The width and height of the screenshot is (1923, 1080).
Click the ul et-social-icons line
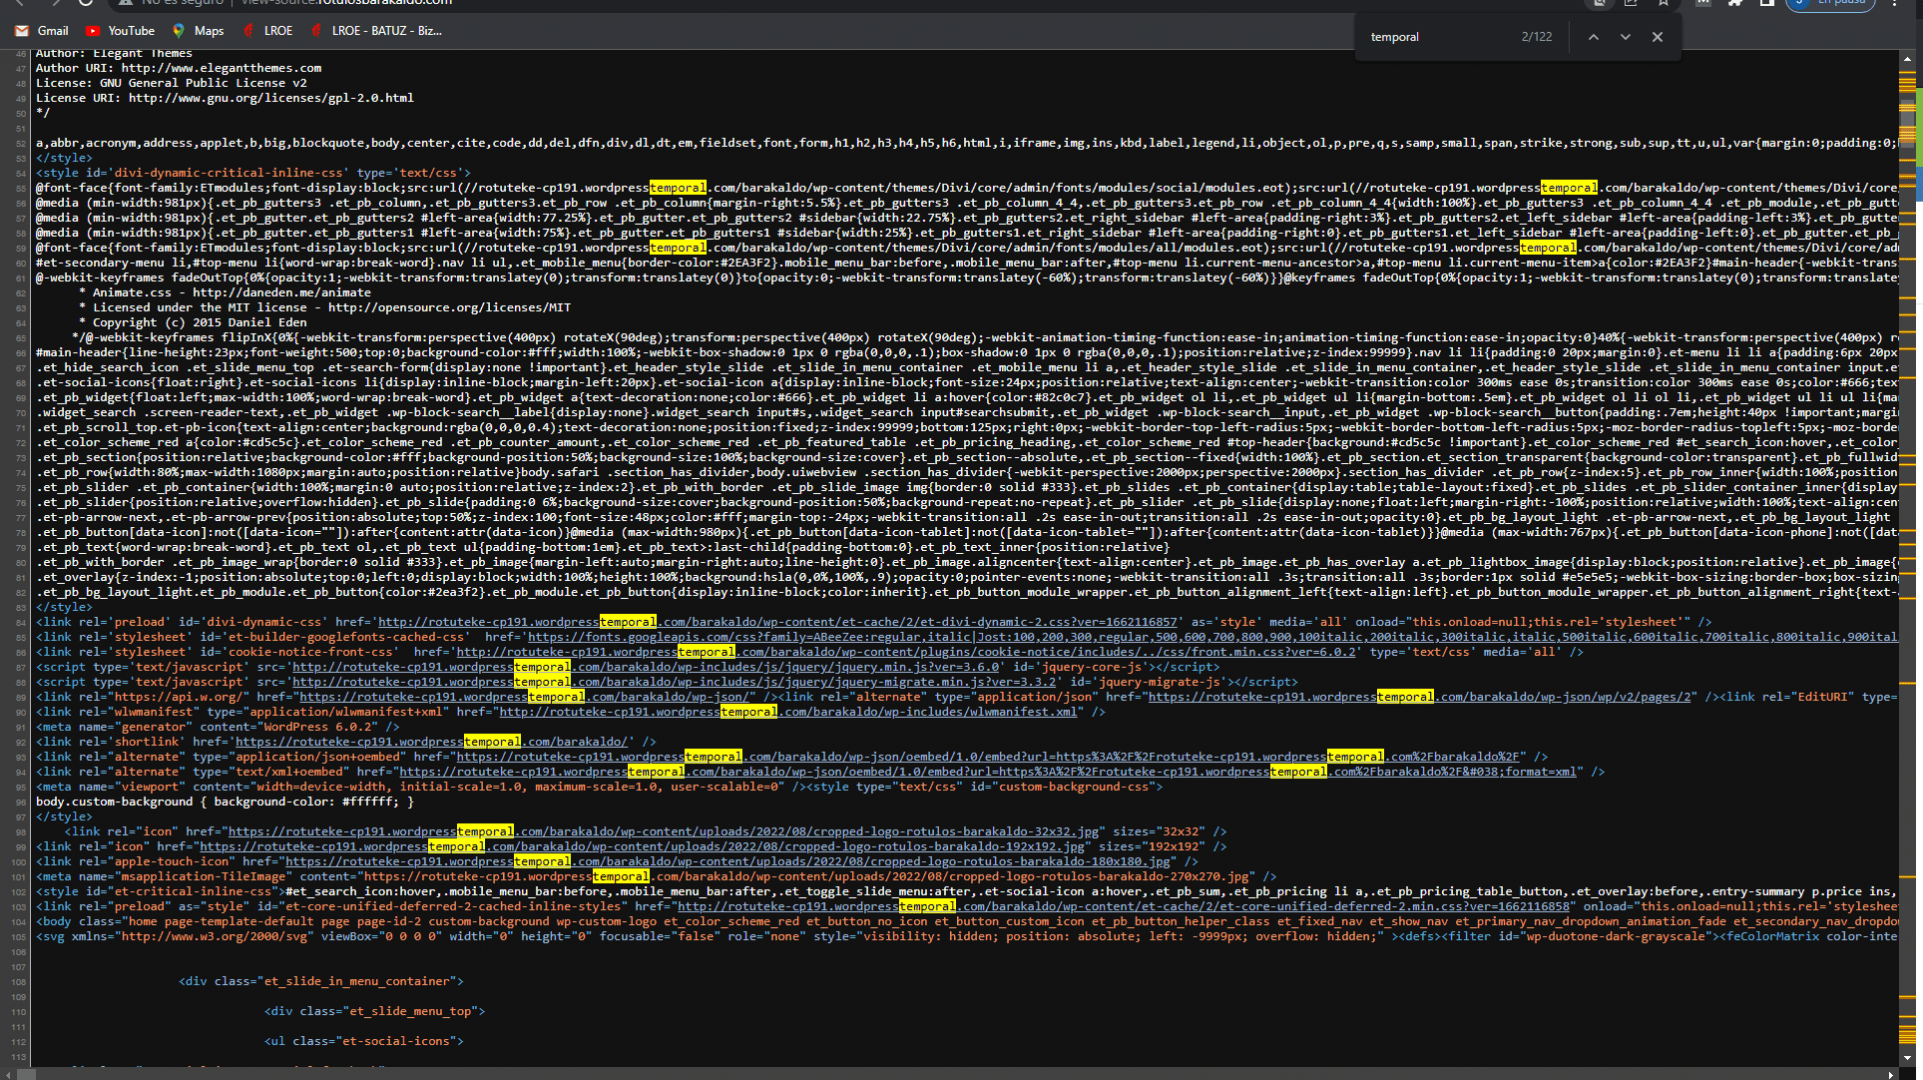coord(364,1042)
